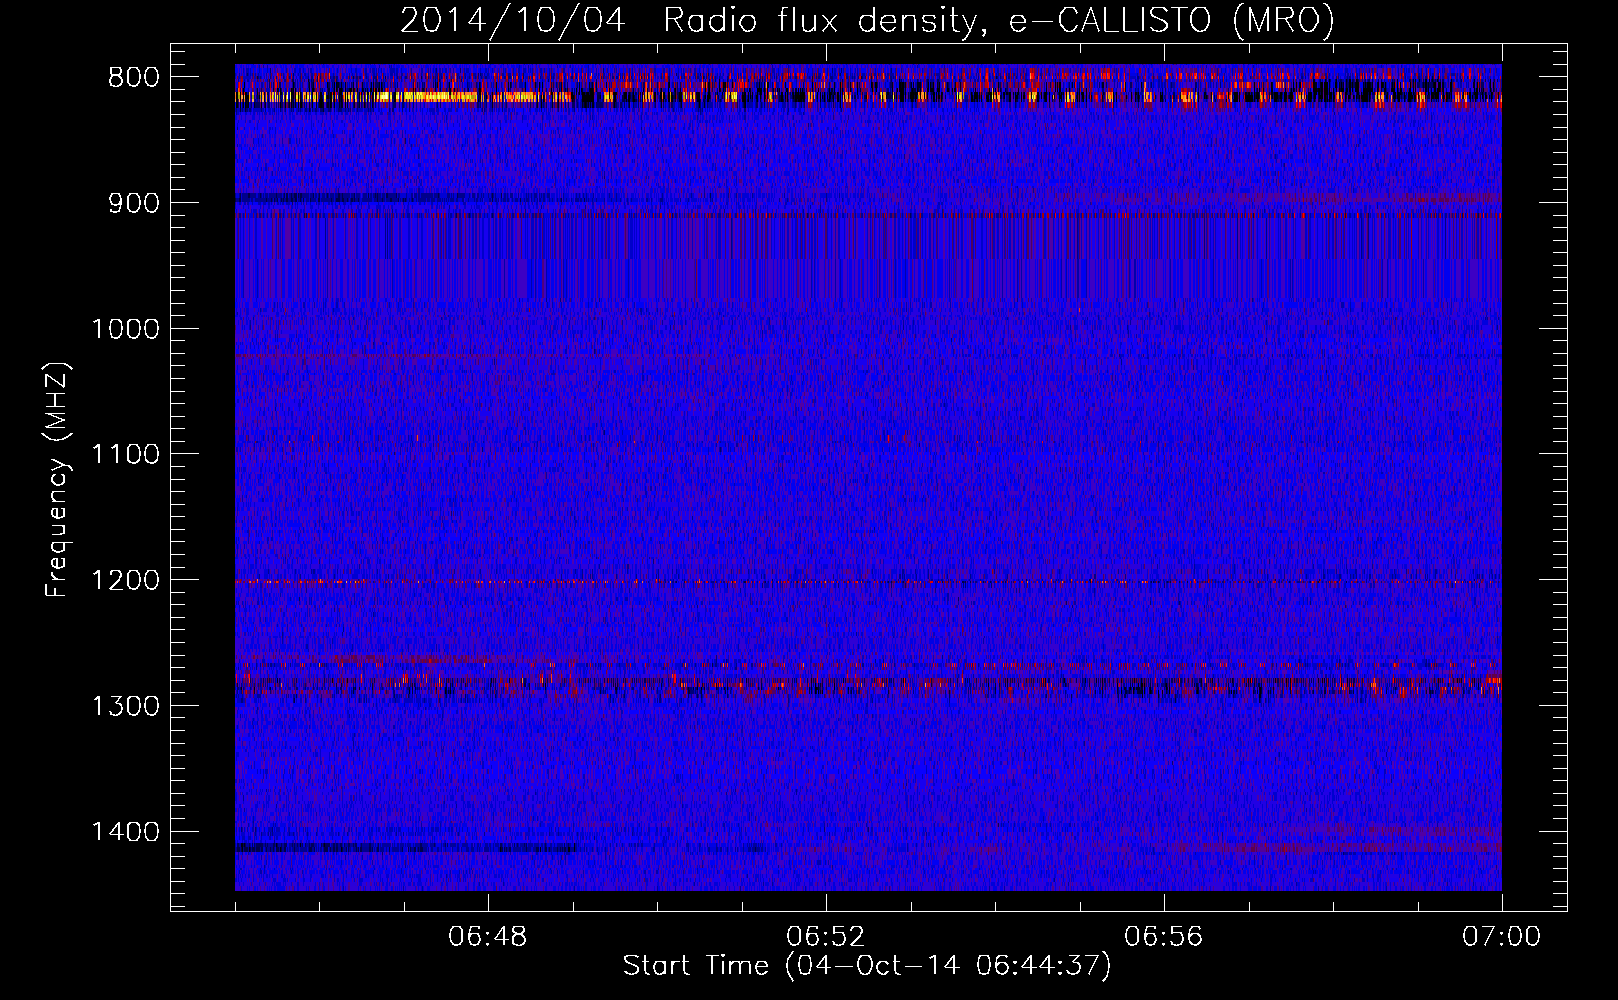Click the 'Frequency (MHZ)' axis title
The height and width of the screenshot is (1000, 1618).
click(58, 480)
